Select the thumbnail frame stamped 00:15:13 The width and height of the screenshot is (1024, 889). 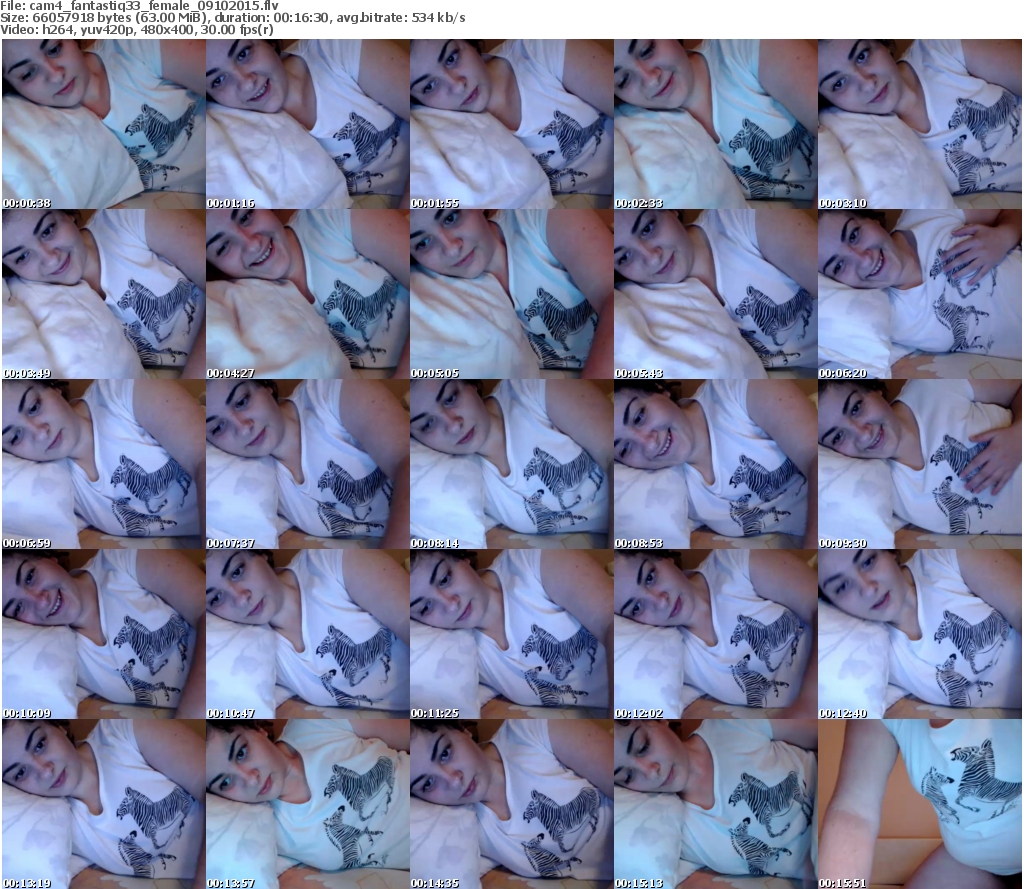click(716, 804)
